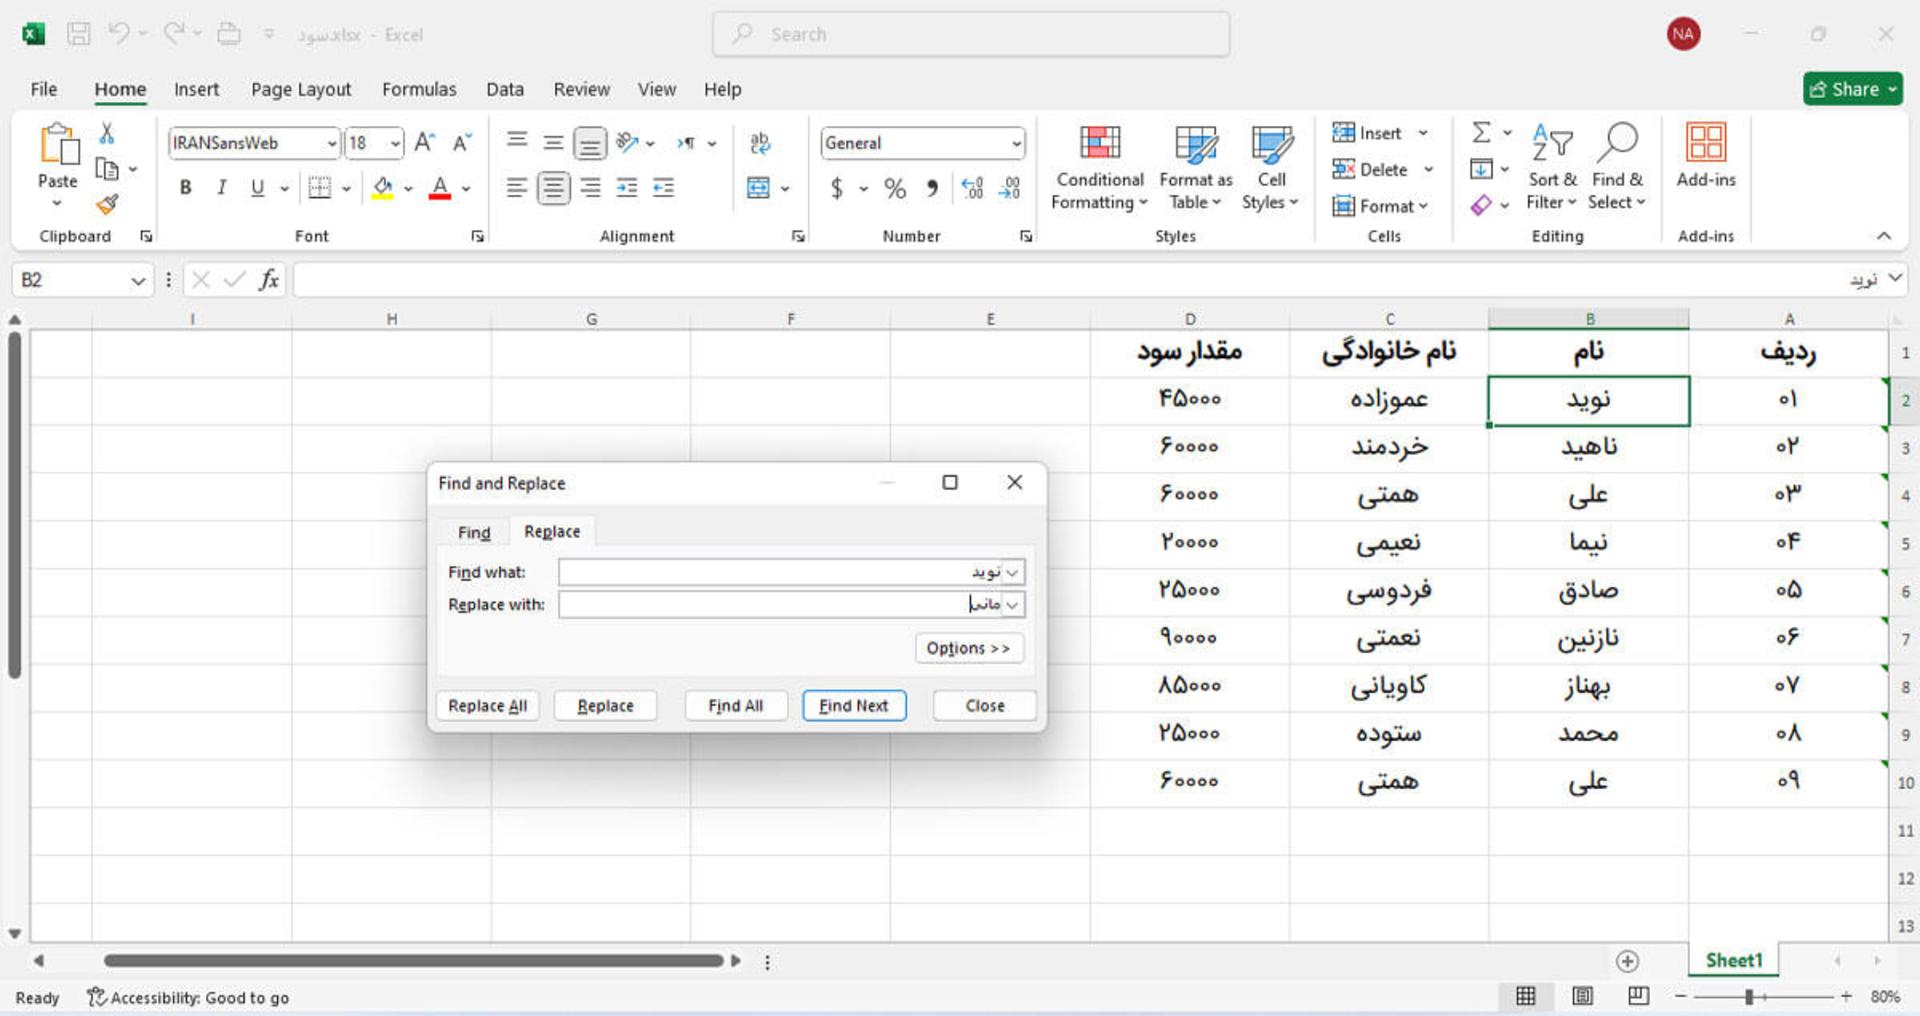
Task: Switch to the Data tab
Action: tap(505, 89)
